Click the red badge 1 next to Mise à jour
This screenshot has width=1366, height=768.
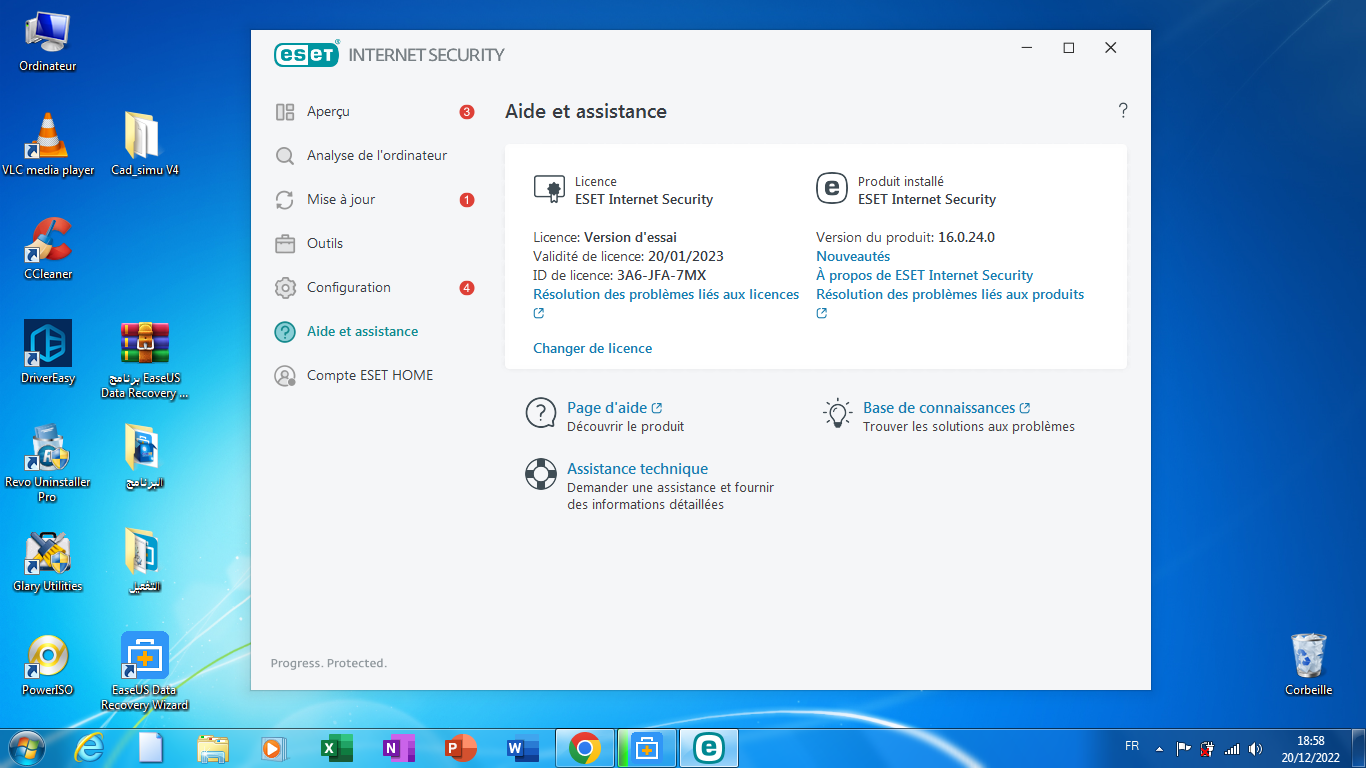[x=467, y=200]
